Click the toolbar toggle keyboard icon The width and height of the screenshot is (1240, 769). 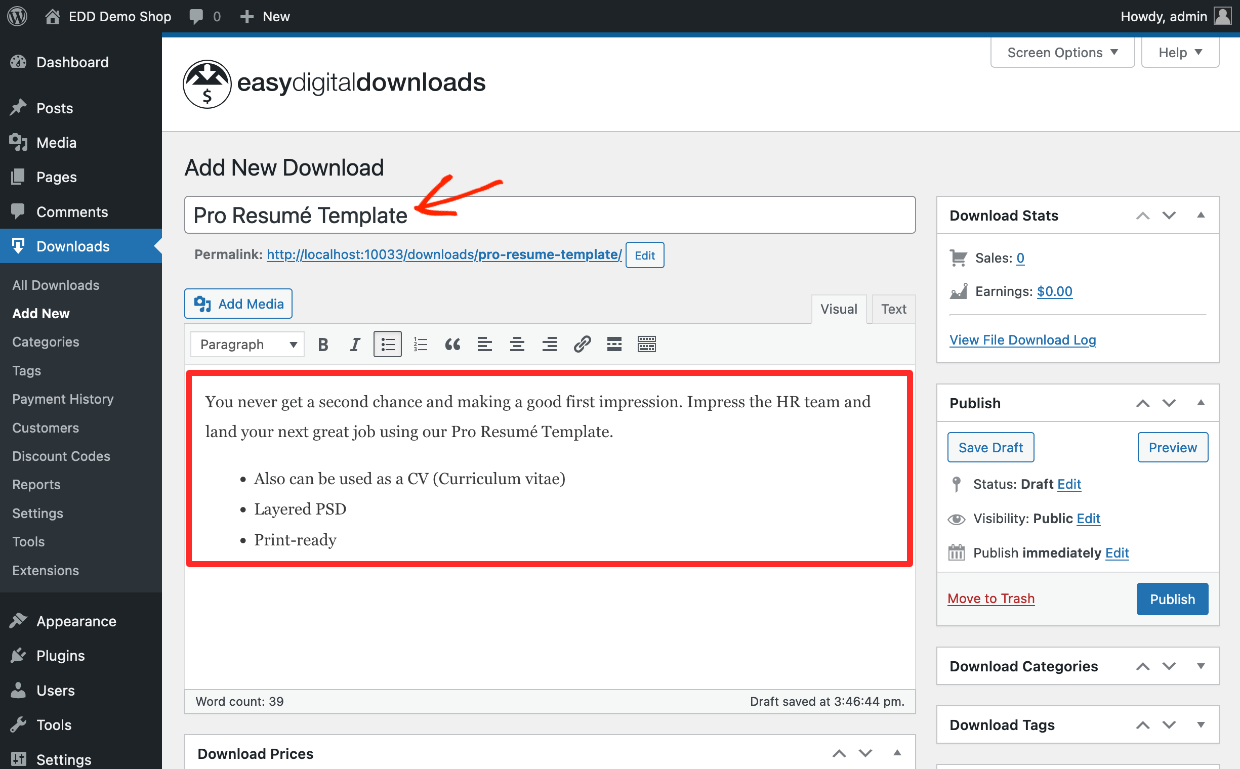pos(647,345)
